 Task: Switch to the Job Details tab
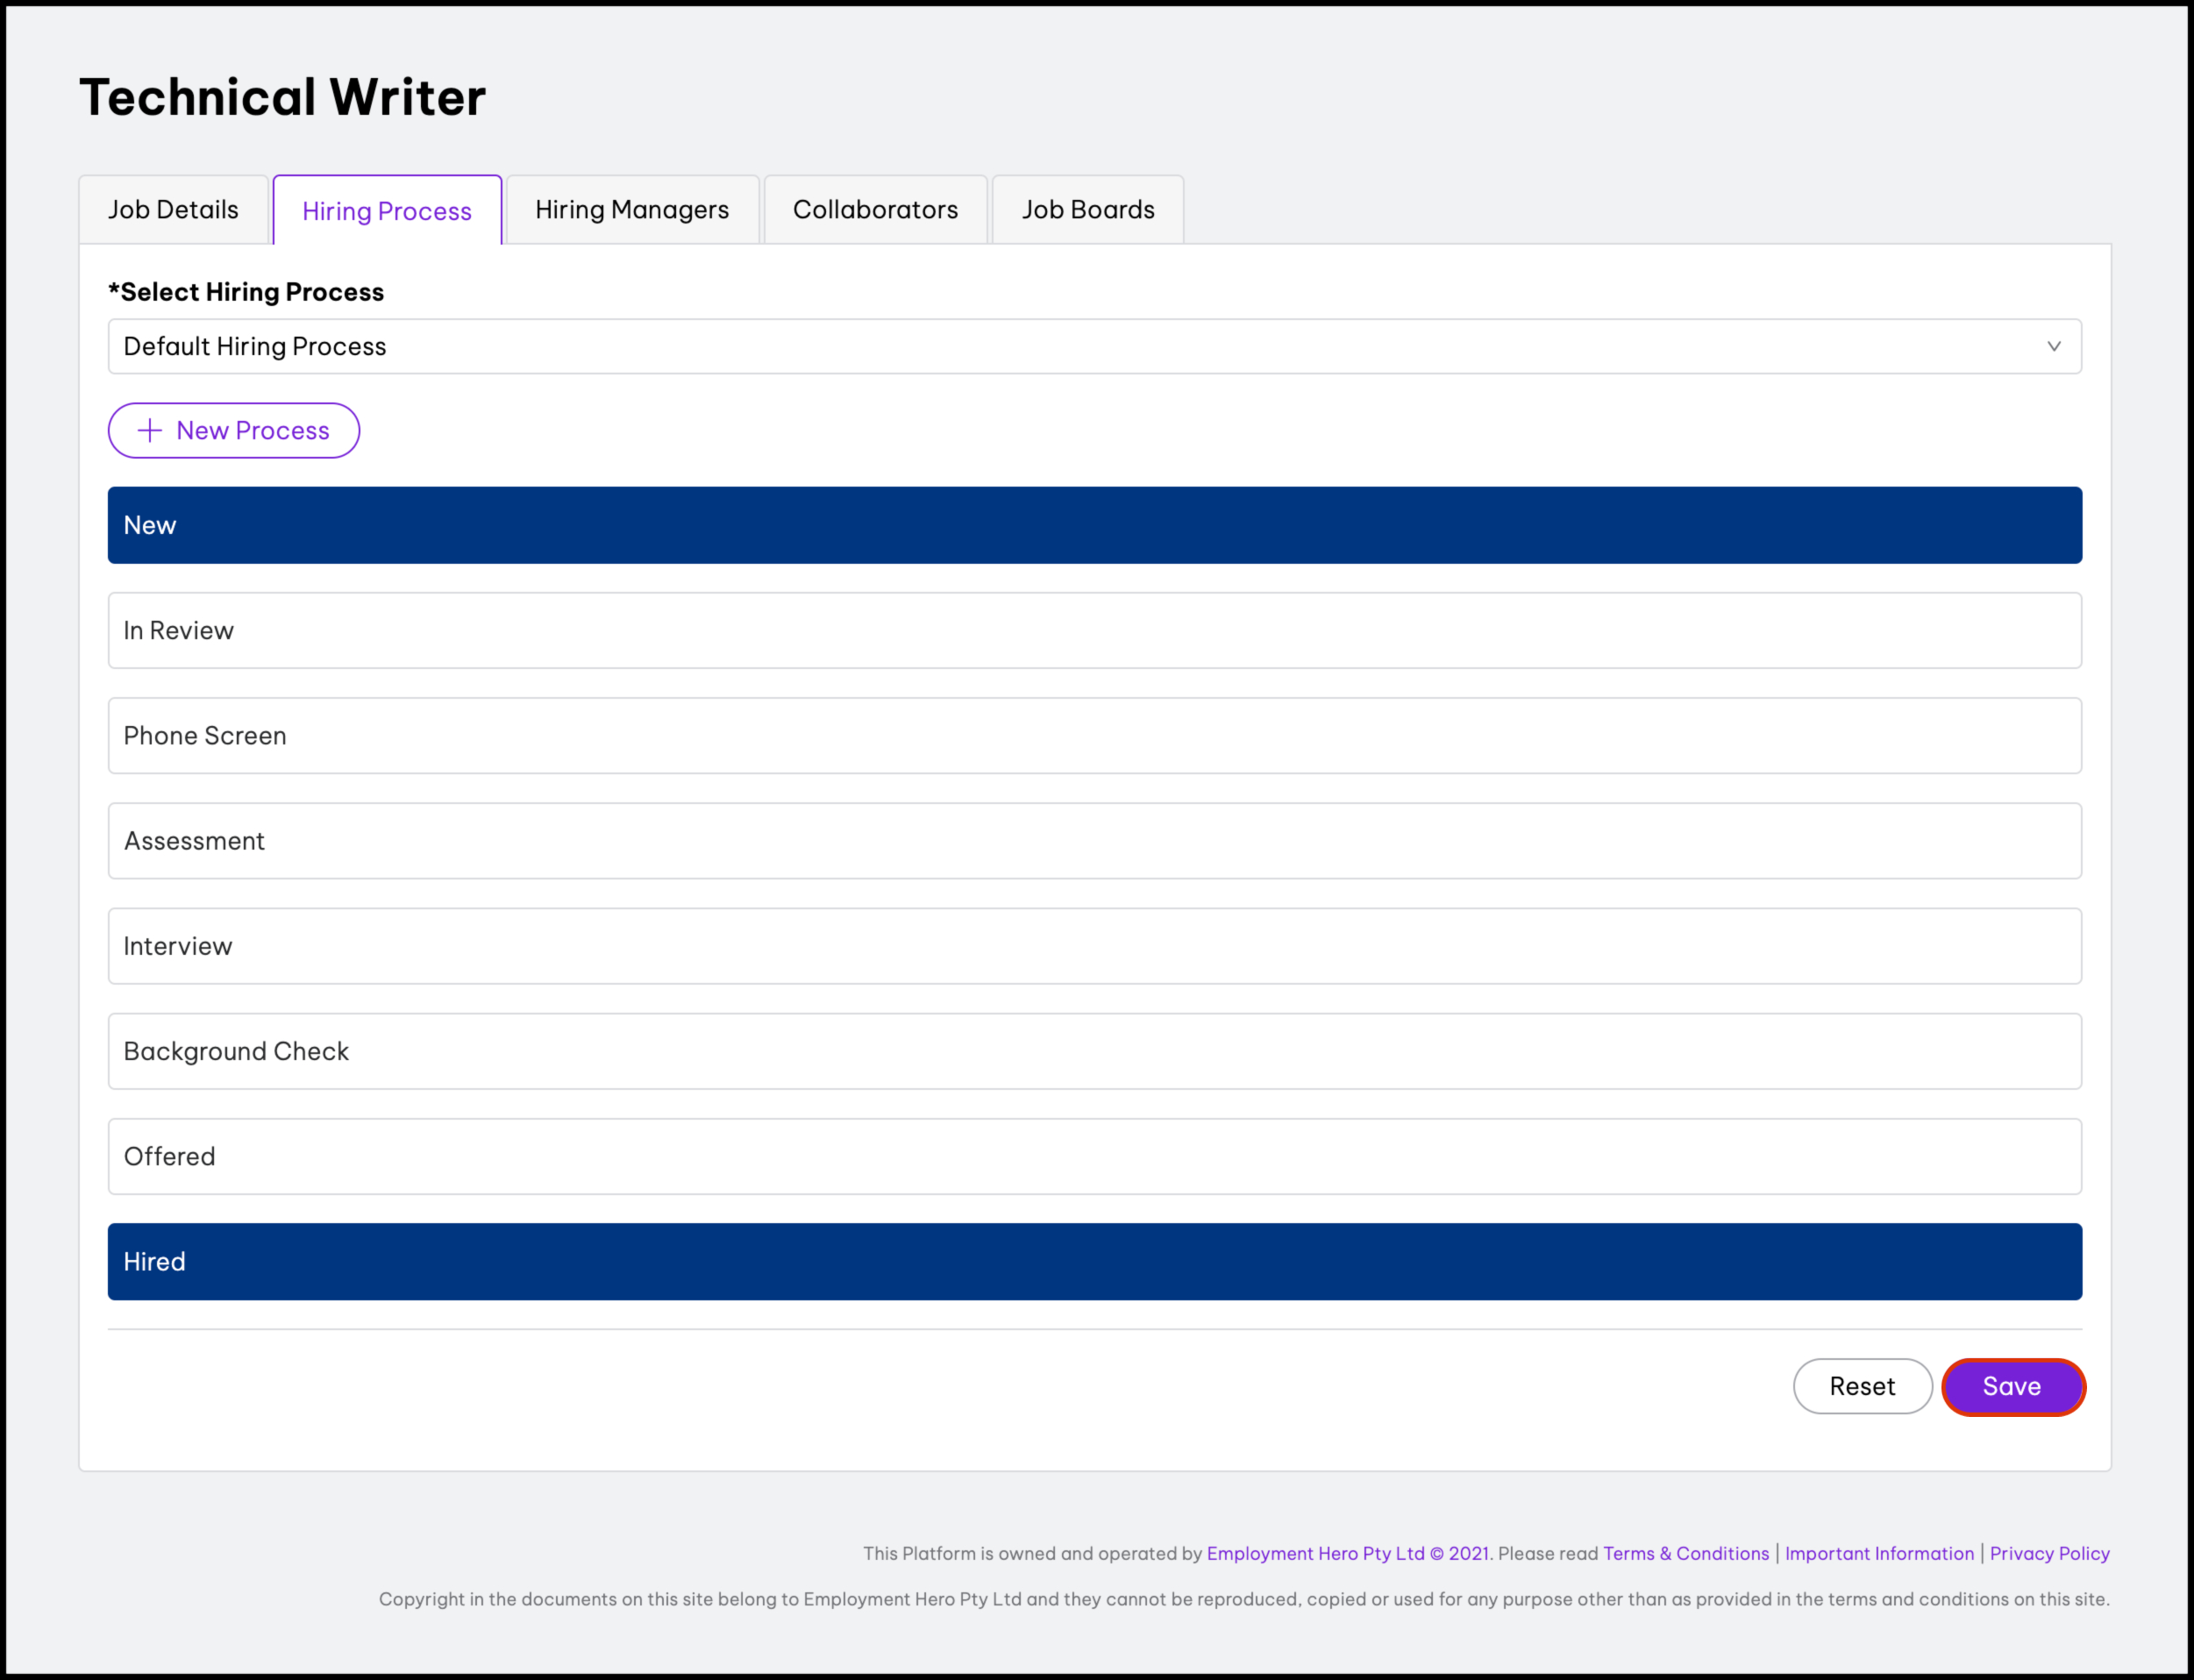click(173, 210)
